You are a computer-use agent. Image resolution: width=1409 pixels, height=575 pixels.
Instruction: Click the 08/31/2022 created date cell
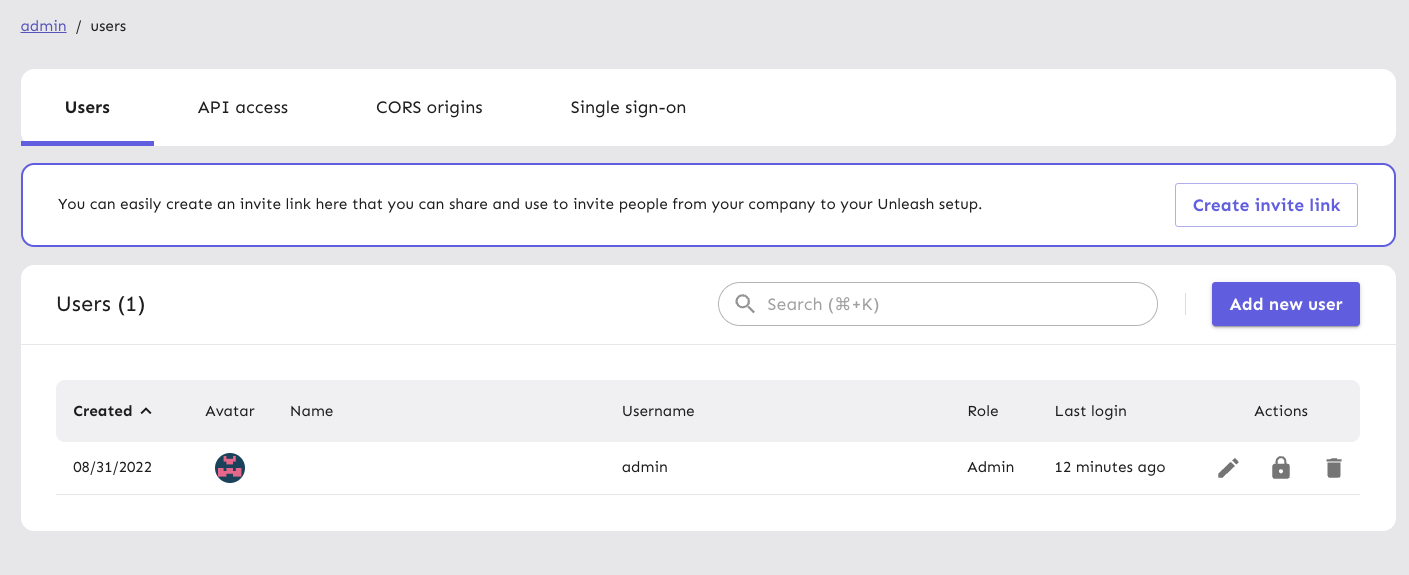point(112,467)
